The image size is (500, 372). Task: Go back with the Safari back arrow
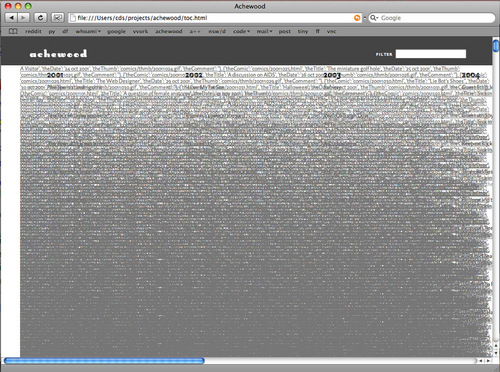12,18
